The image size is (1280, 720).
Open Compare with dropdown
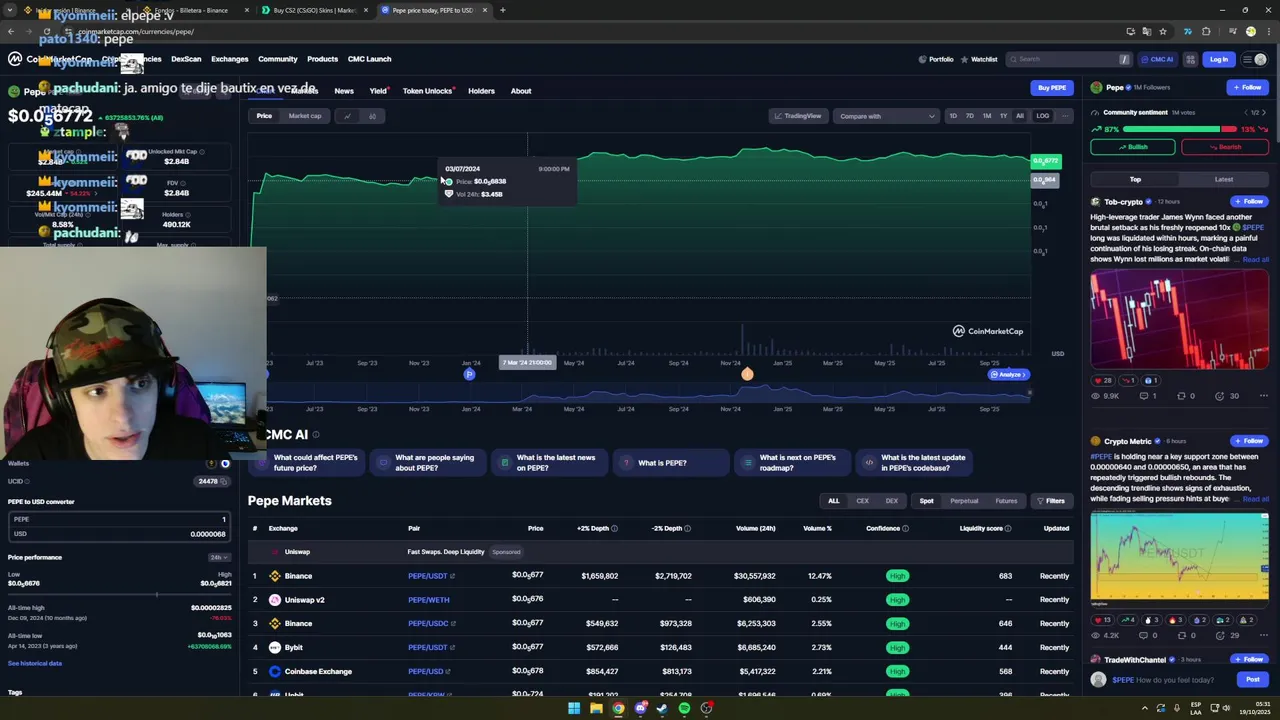[x=886, y=116]
